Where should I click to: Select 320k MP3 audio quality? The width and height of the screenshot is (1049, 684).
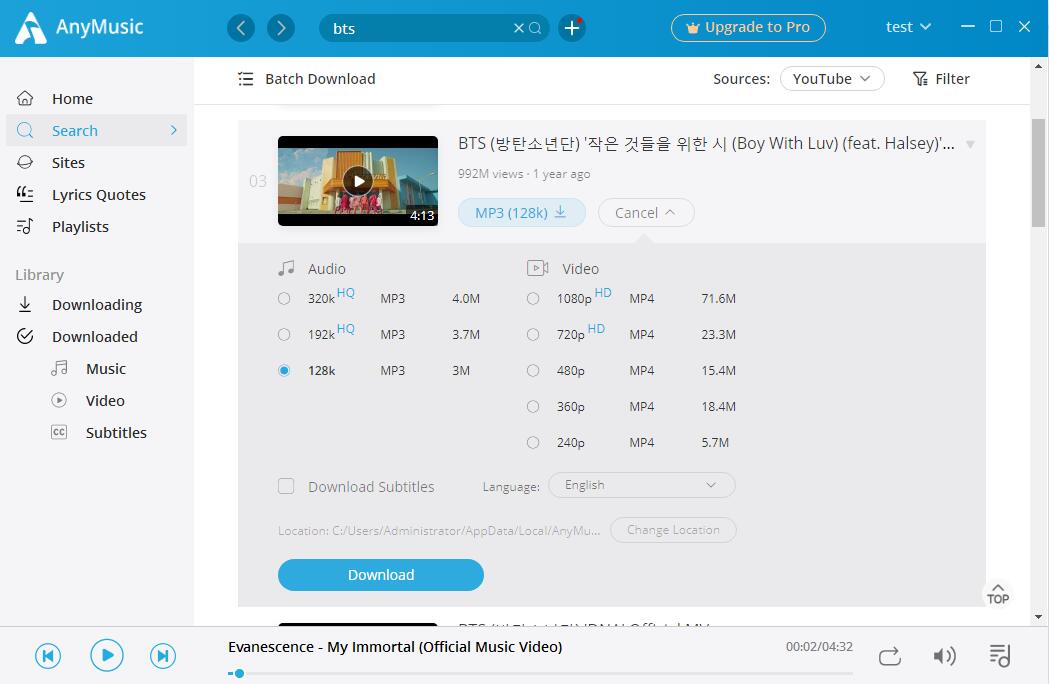pyautogui.click(x=284, y=298)
